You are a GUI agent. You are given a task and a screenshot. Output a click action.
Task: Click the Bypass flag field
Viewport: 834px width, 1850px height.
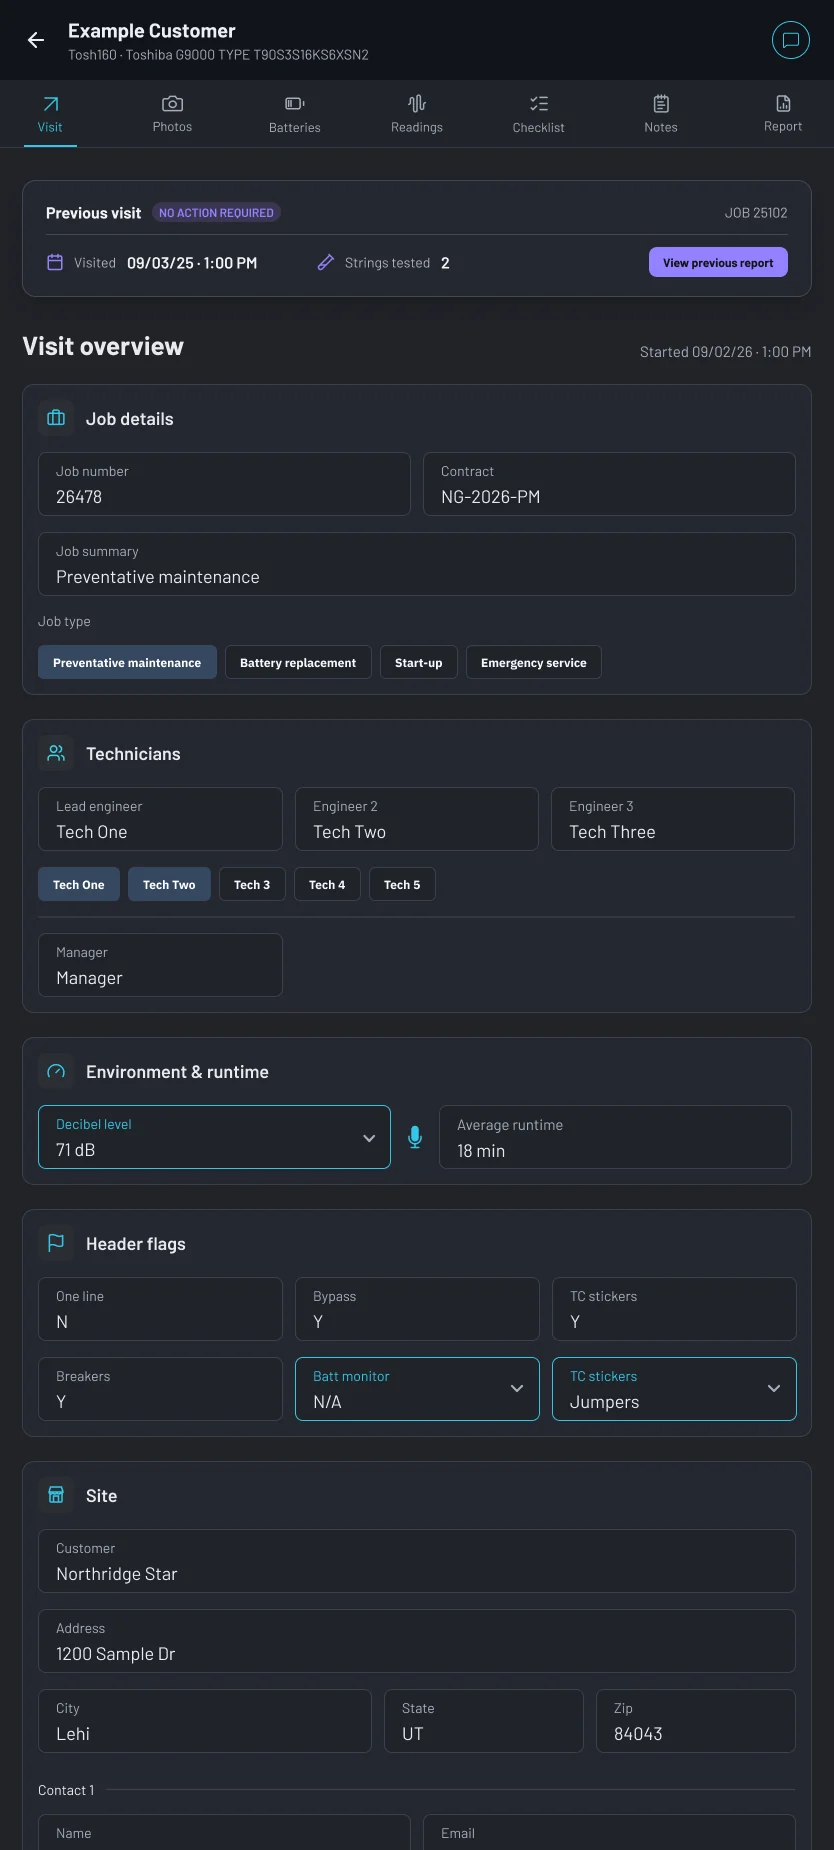pos(417,1309)
